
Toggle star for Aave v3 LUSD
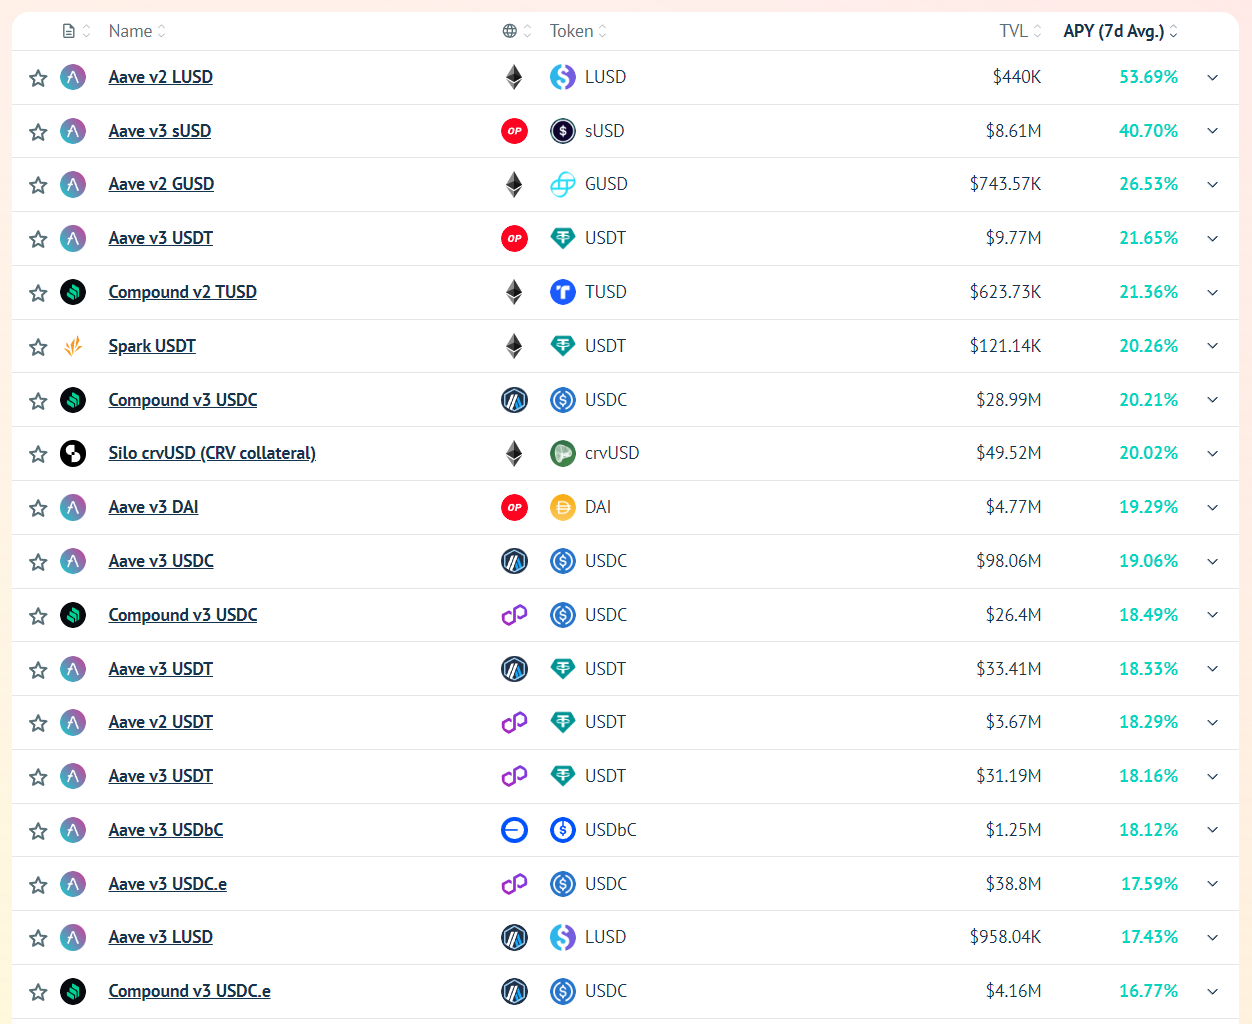click(38, 938)
